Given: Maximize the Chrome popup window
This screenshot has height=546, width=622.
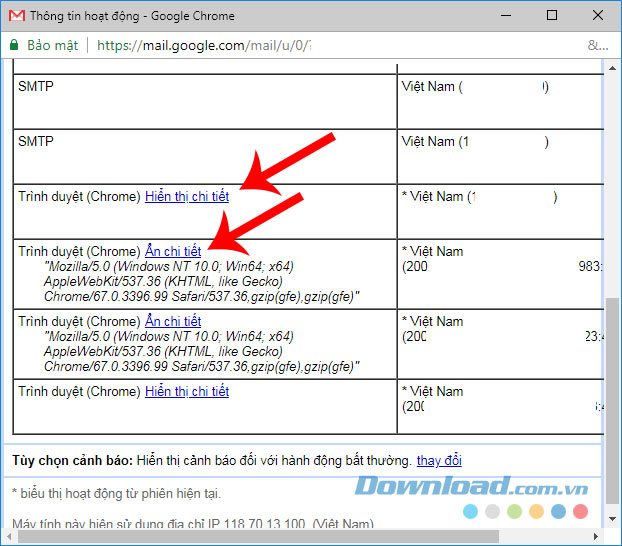Looking at the screenshot, I should pyautogui.click(x=552, y=16).
